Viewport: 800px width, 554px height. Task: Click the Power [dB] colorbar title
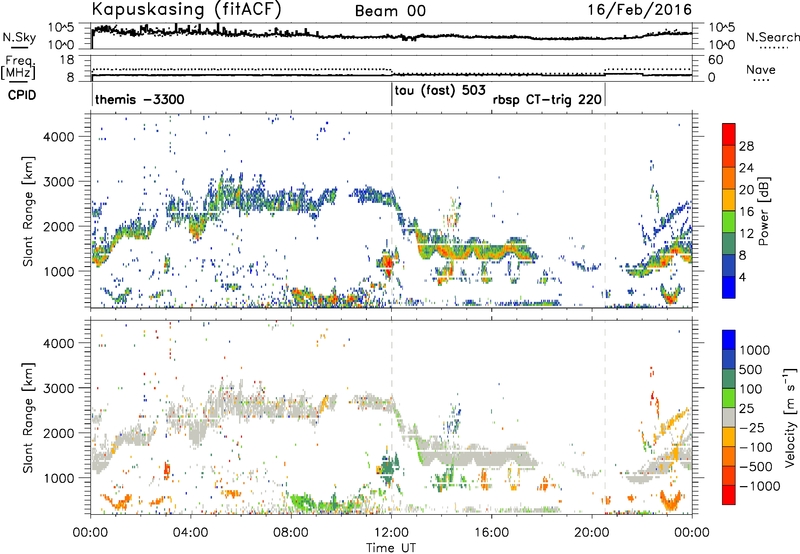pos(763,211)
